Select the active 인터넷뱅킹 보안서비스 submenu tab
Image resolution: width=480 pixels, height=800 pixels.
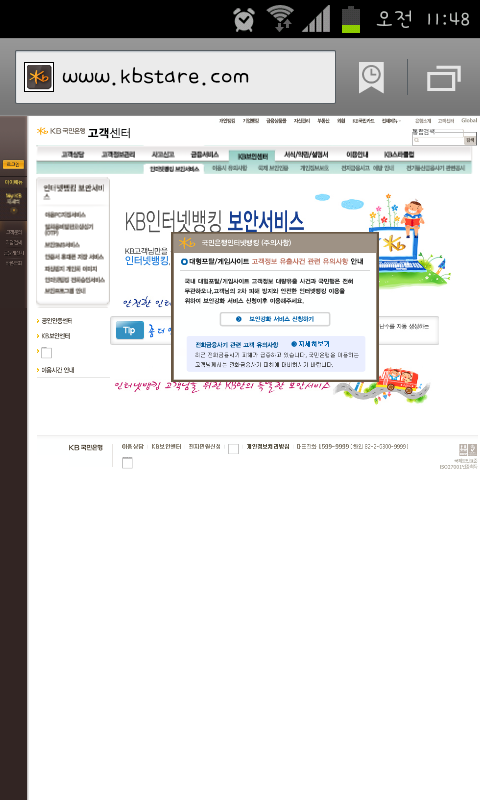click(174, 169)
